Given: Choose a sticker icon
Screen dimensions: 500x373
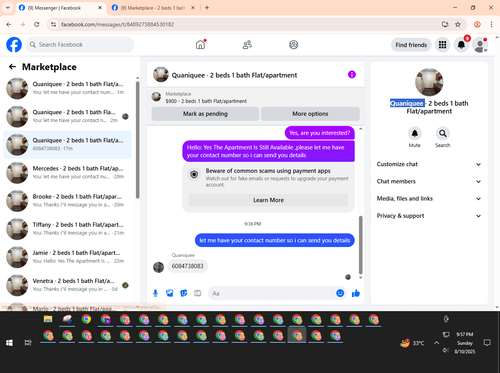Looking at the screenshot, I should tap(184, 293).
